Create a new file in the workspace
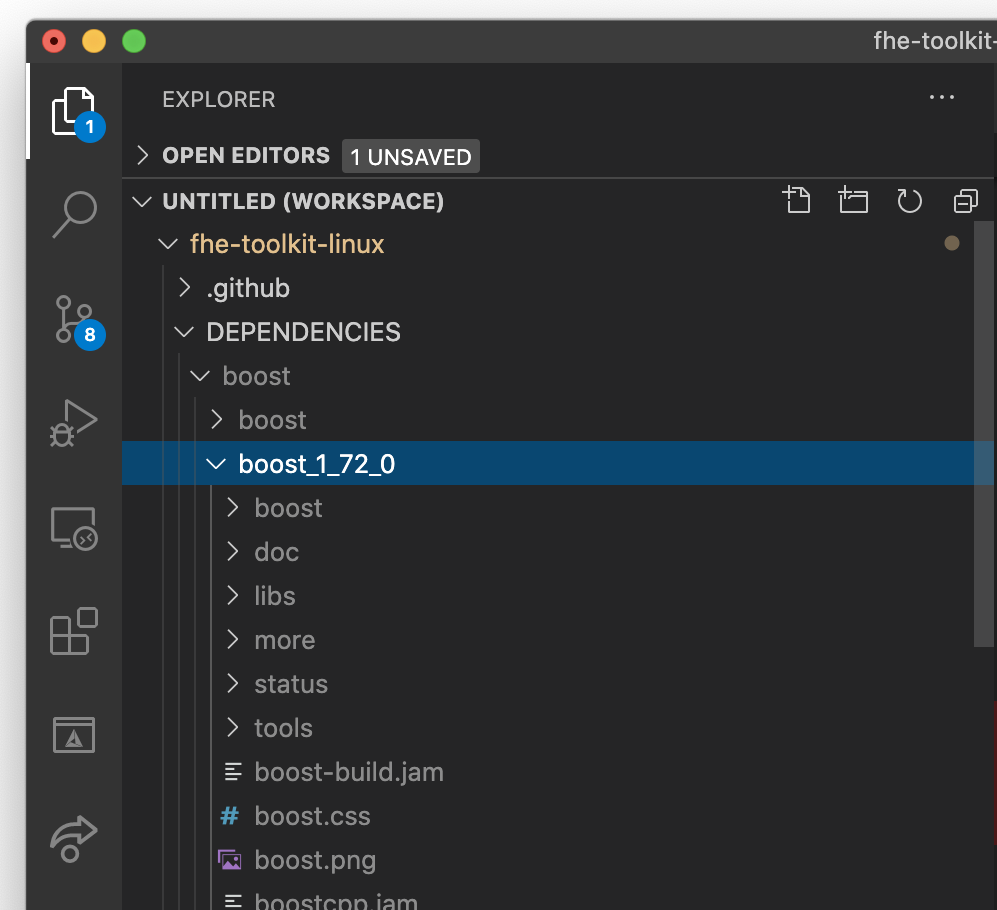Viewport: 997px width, 910px height. pyautogui.click(x=797, y=200)
